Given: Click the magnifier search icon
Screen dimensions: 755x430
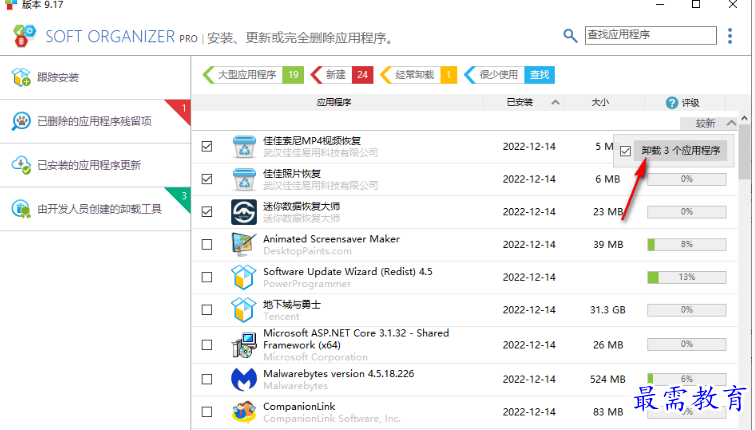Looking at the screenshot, I should click(x=570, y=36).
